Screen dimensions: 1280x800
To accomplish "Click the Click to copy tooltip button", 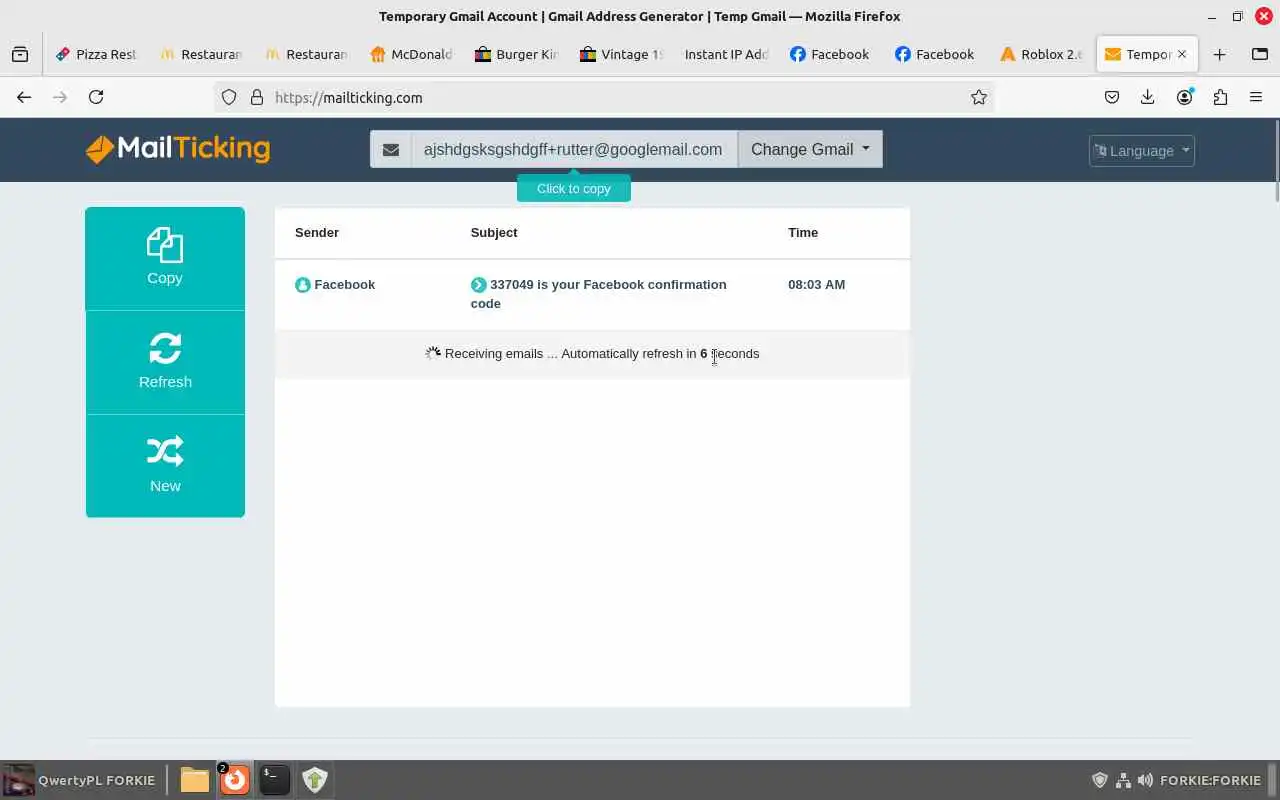I will [x=574, y=188].
